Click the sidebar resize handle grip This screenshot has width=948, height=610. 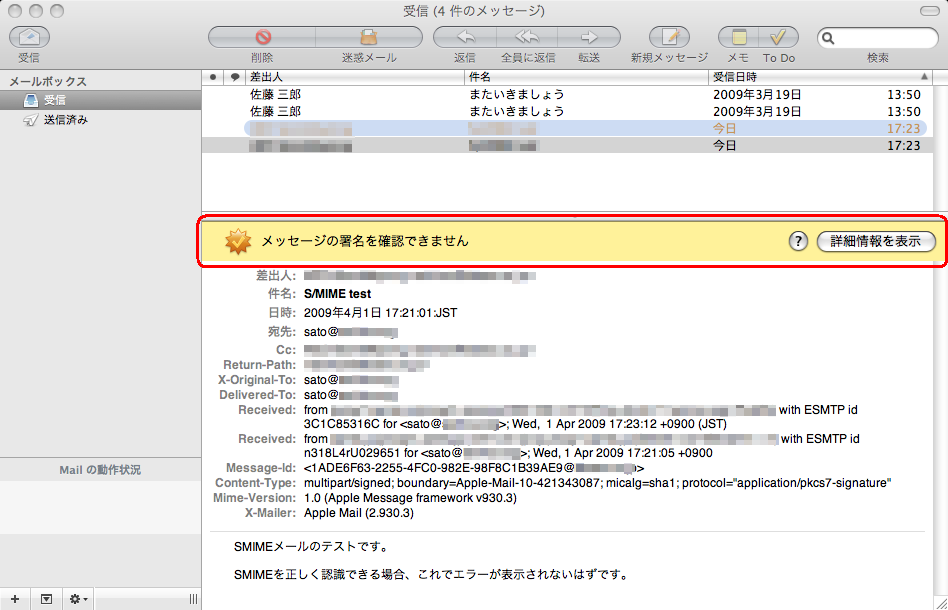pos(193,599)
